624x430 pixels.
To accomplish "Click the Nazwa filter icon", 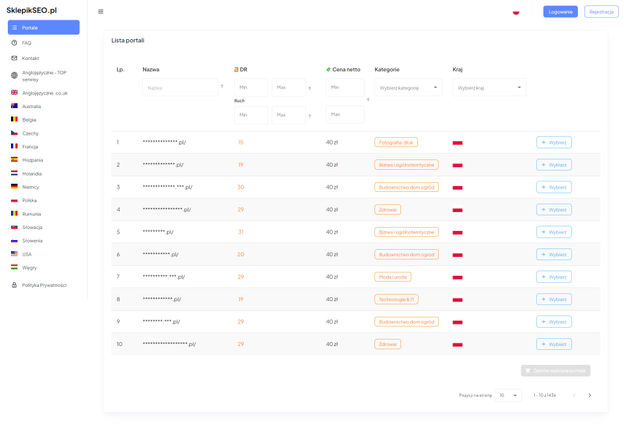I will pos(222,86).
